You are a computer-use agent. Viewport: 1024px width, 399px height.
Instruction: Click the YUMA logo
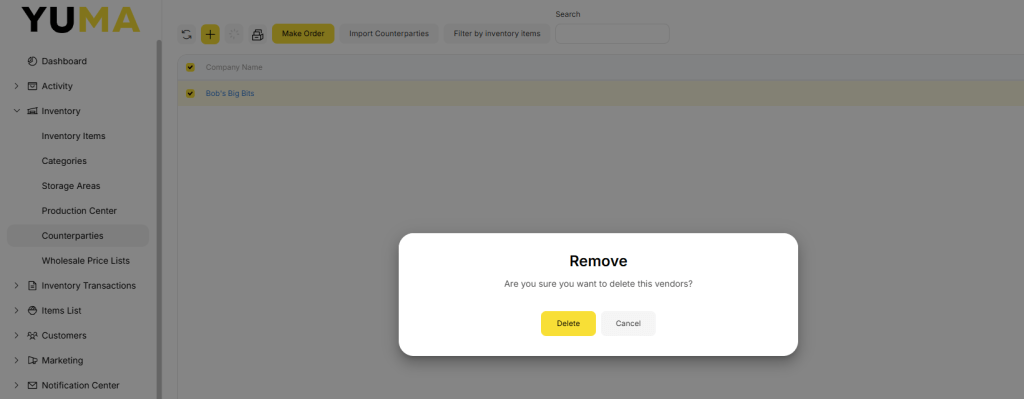pos(80,20)
